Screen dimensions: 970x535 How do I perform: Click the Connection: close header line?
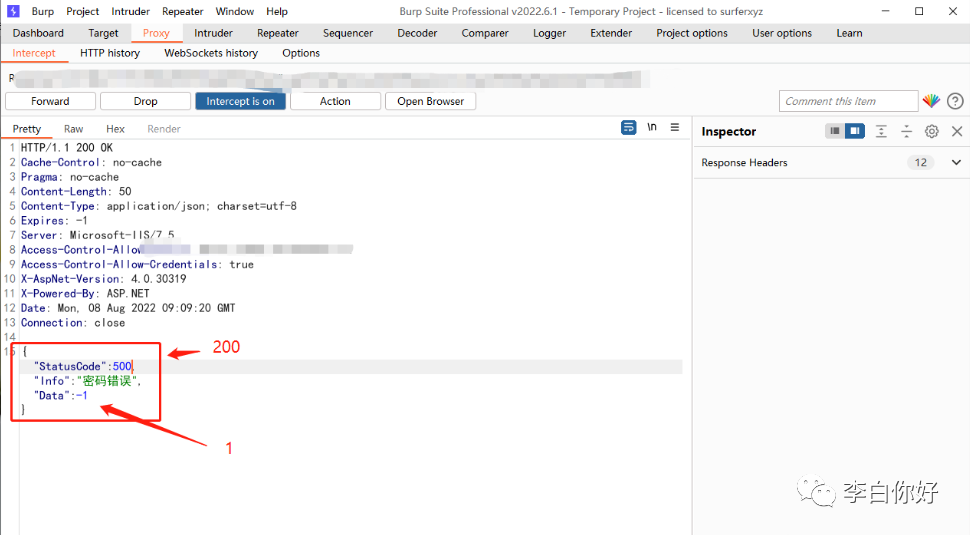click(x=73, y=322)
